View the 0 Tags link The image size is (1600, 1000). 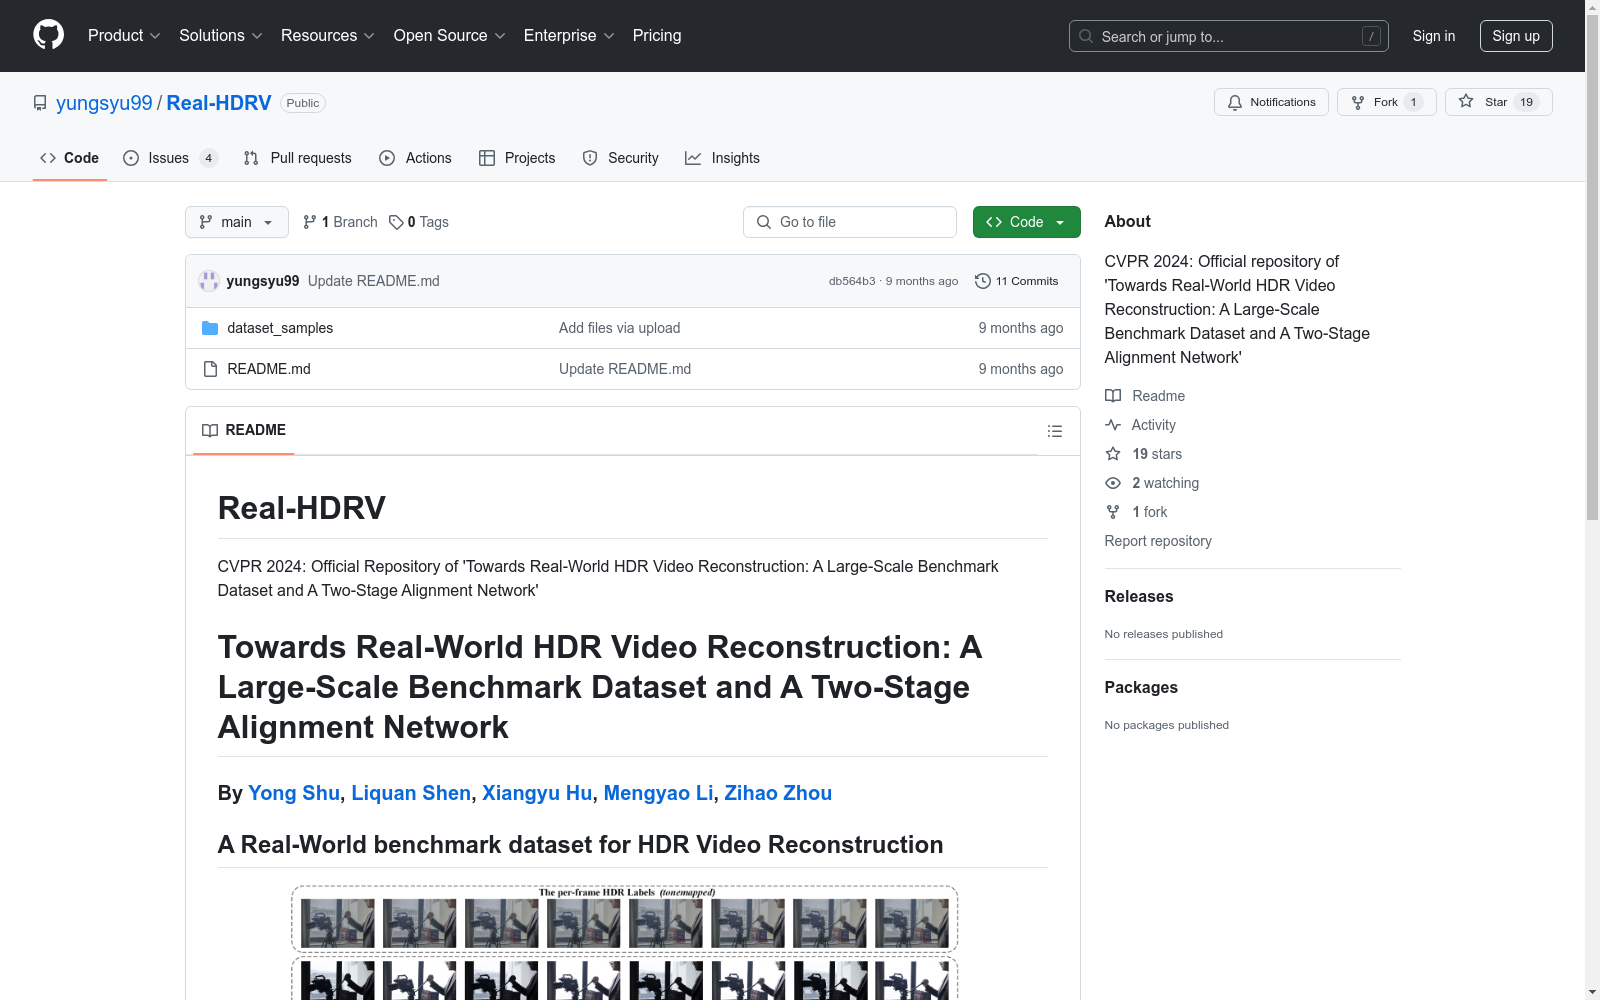click(419, 222)
